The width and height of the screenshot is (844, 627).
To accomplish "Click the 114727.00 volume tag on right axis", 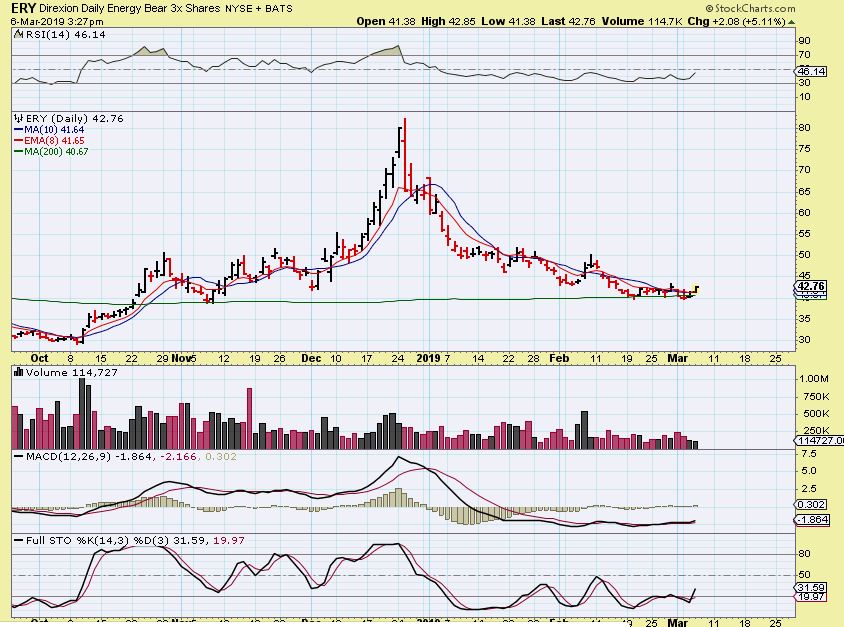I will coord(819,440).
